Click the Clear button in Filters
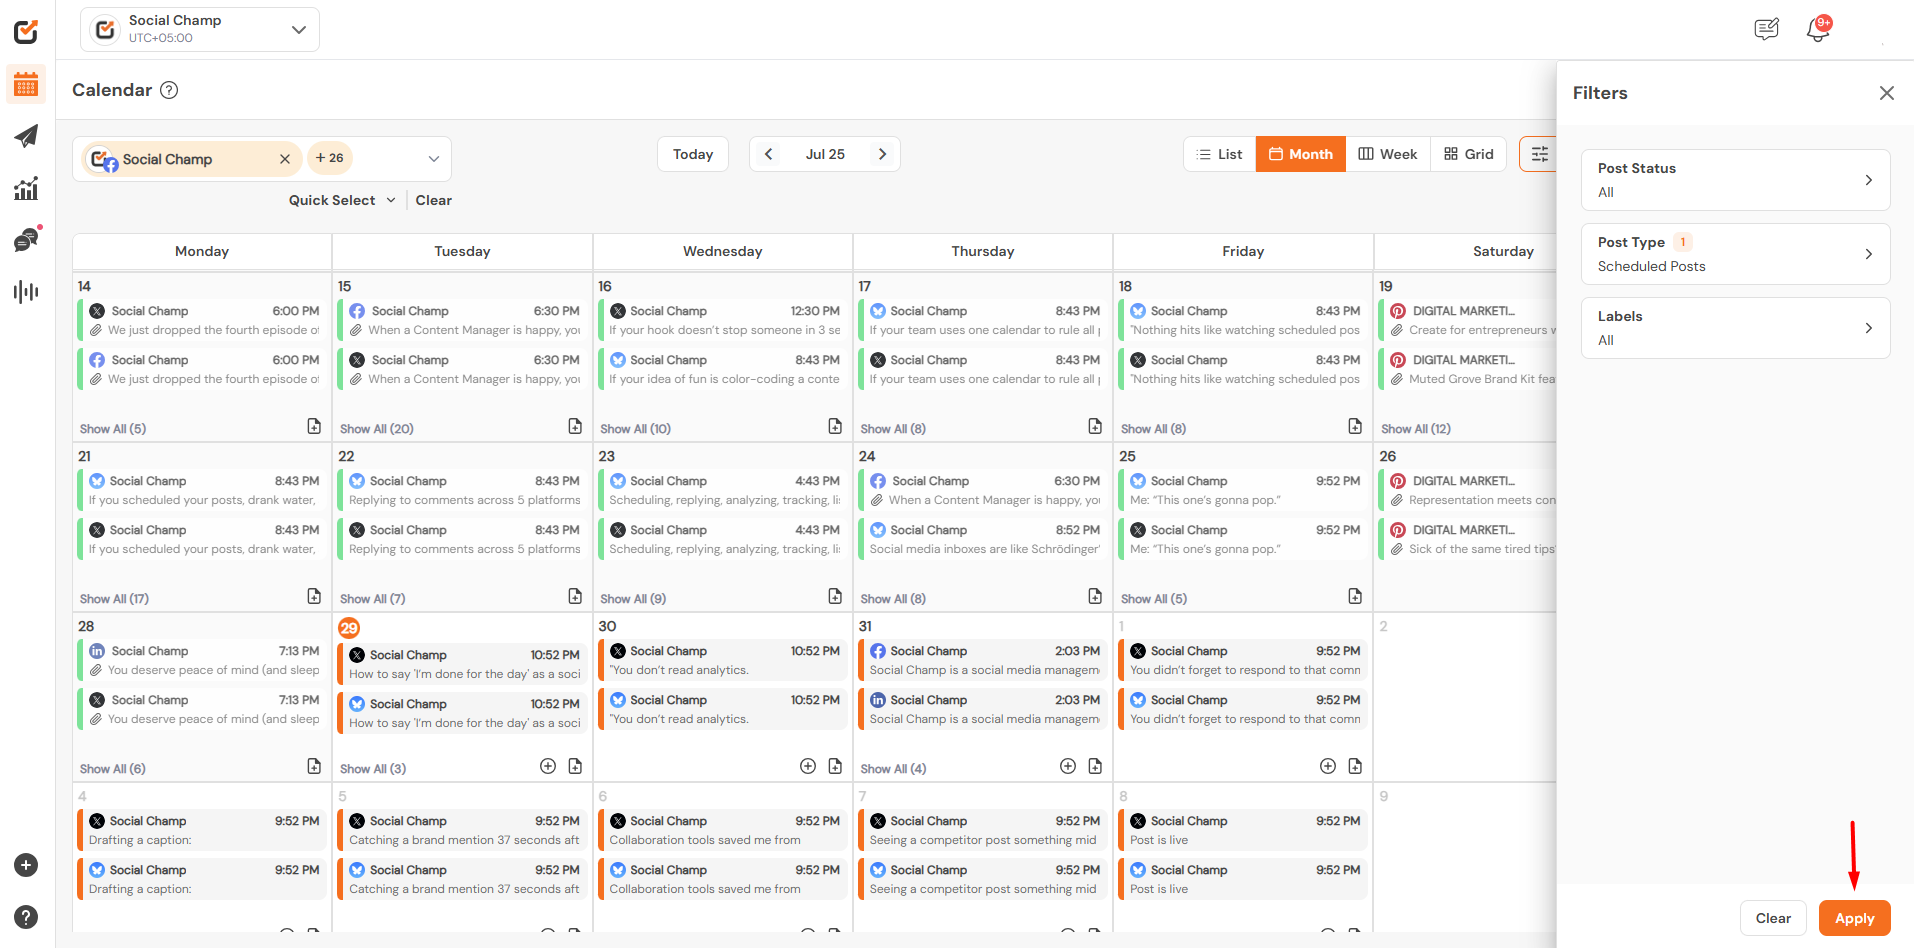The width and height of the screenshot is (1914, 948). [x=1773, y=918]
